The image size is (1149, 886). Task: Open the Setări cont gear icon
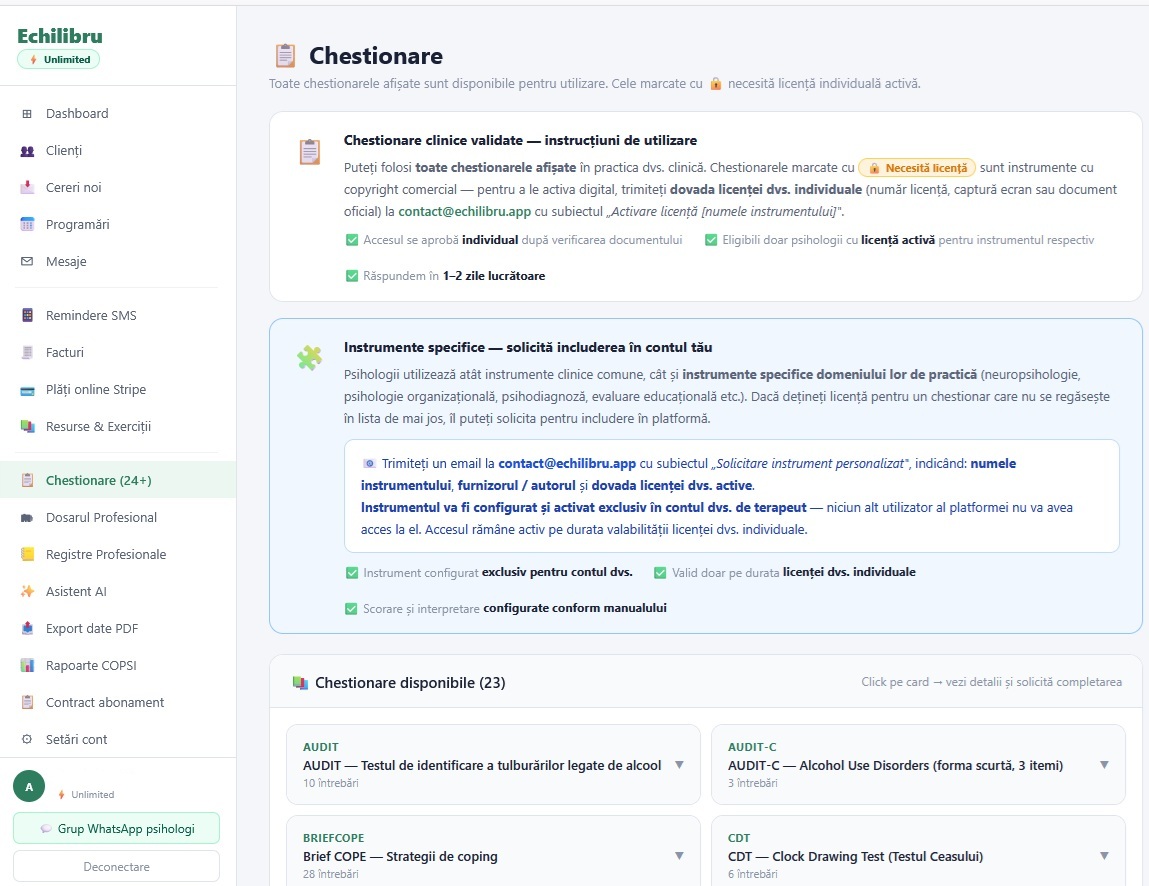28,739
